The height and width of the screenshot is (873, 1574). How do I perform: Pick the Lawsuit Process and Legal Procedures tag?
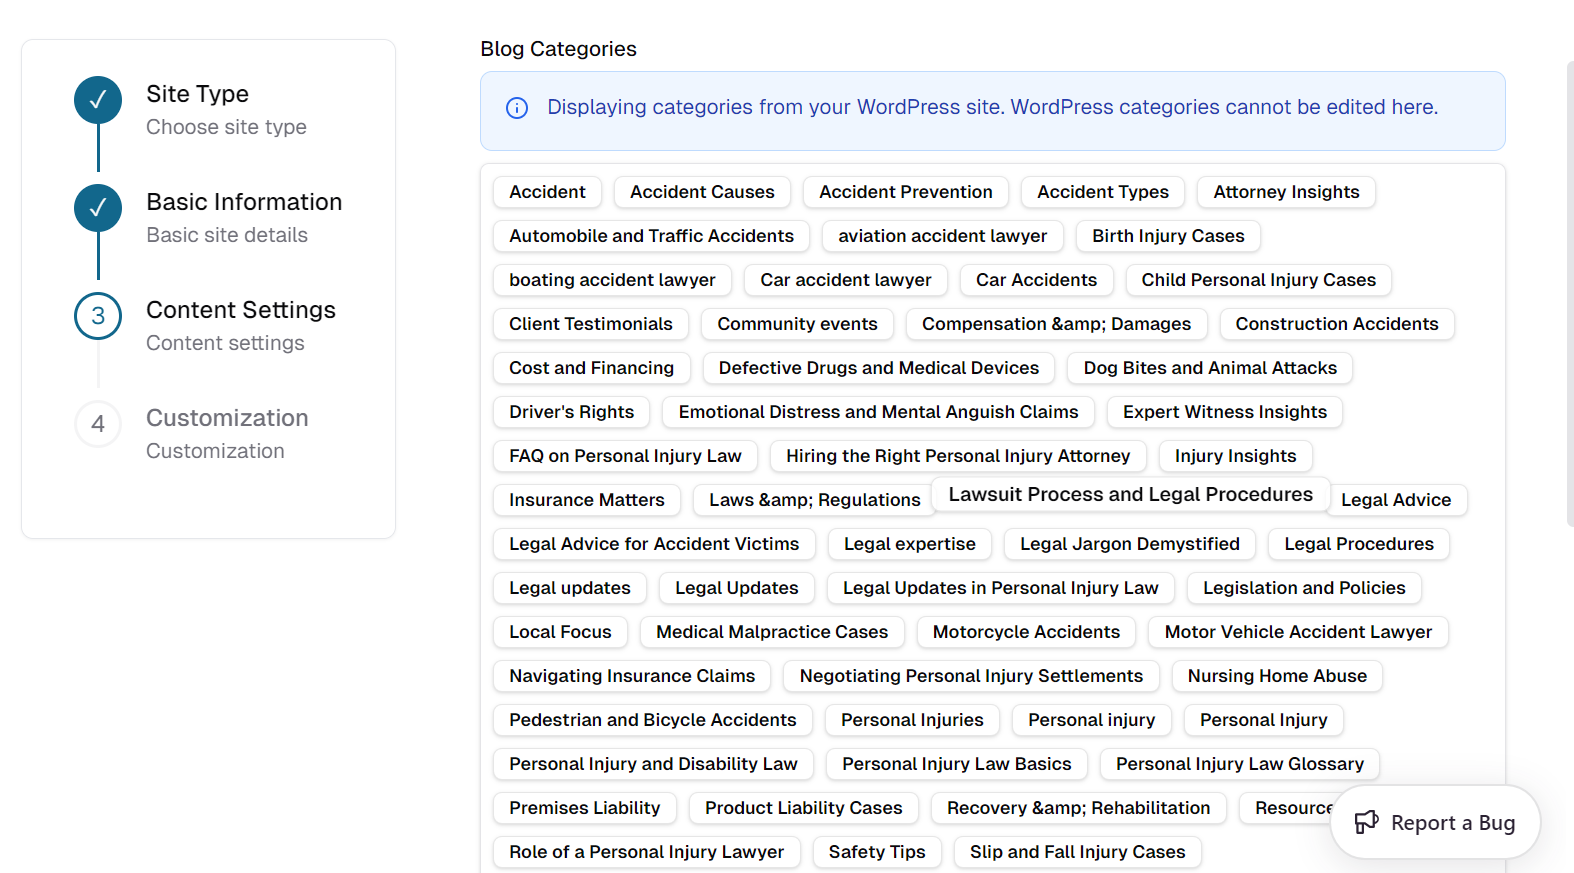(1130, 494)
